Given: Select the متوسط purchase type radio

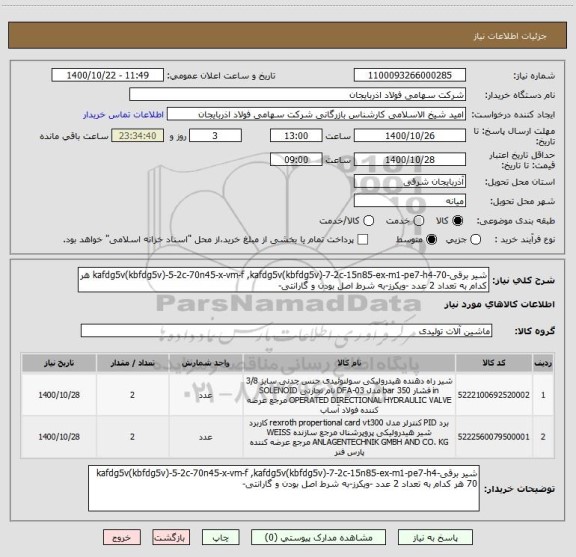Looking at the screenshot, I should pyautogui.click(x=431, y=240).
